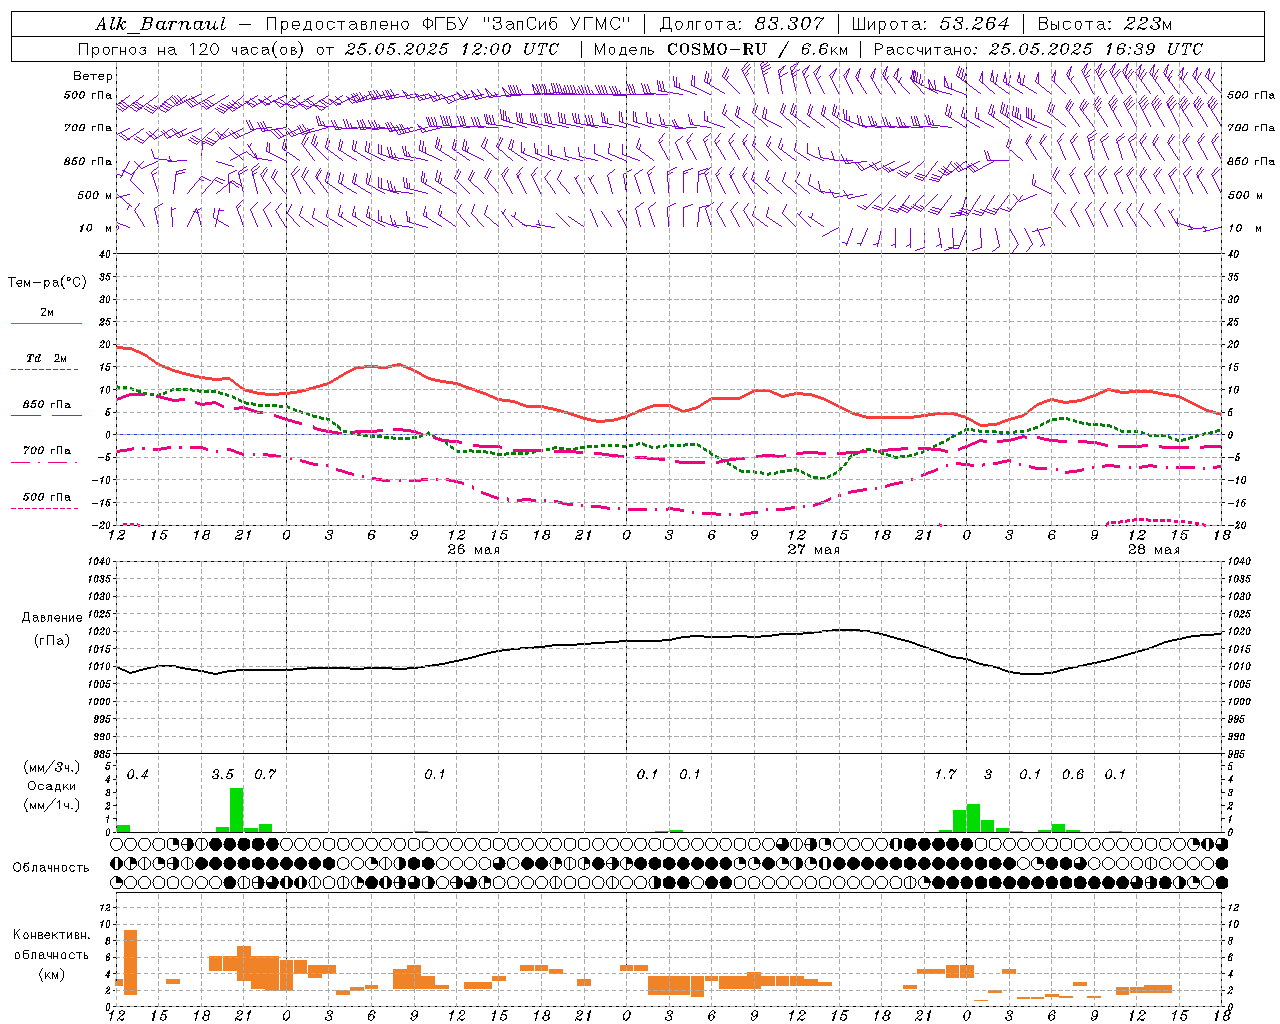This screenshot has width=1280, height=1024.
Task: Click the model label COSMO-RU / 6.6км
Action: click(x=757, y=49)
